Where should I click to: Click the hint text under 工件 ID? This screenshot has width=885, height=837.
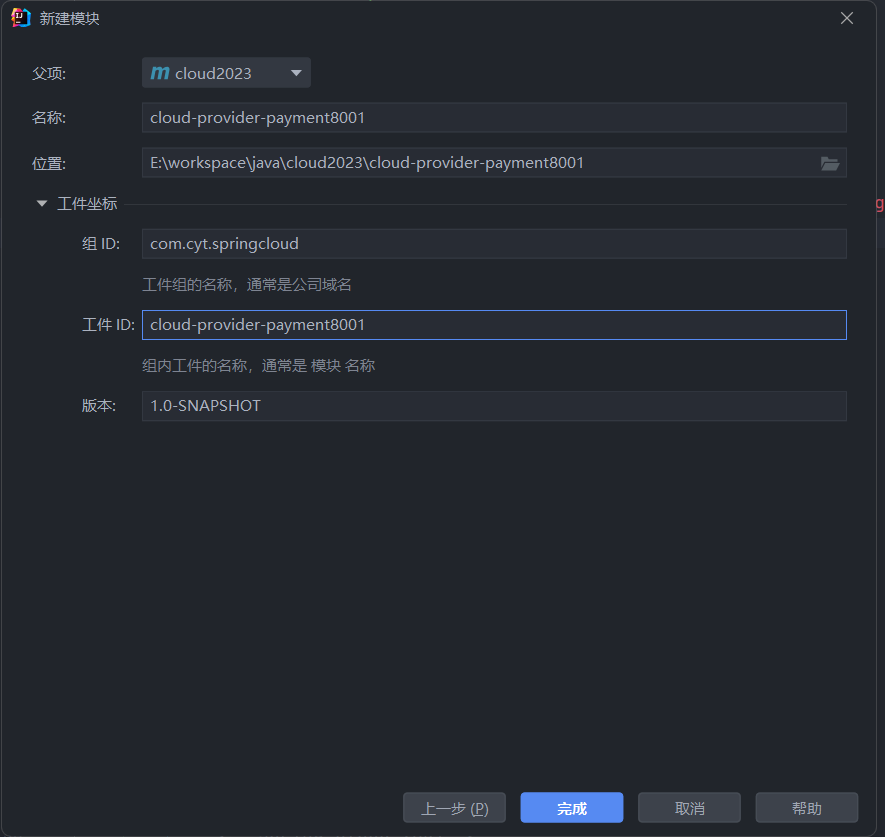tap(258, 366)
